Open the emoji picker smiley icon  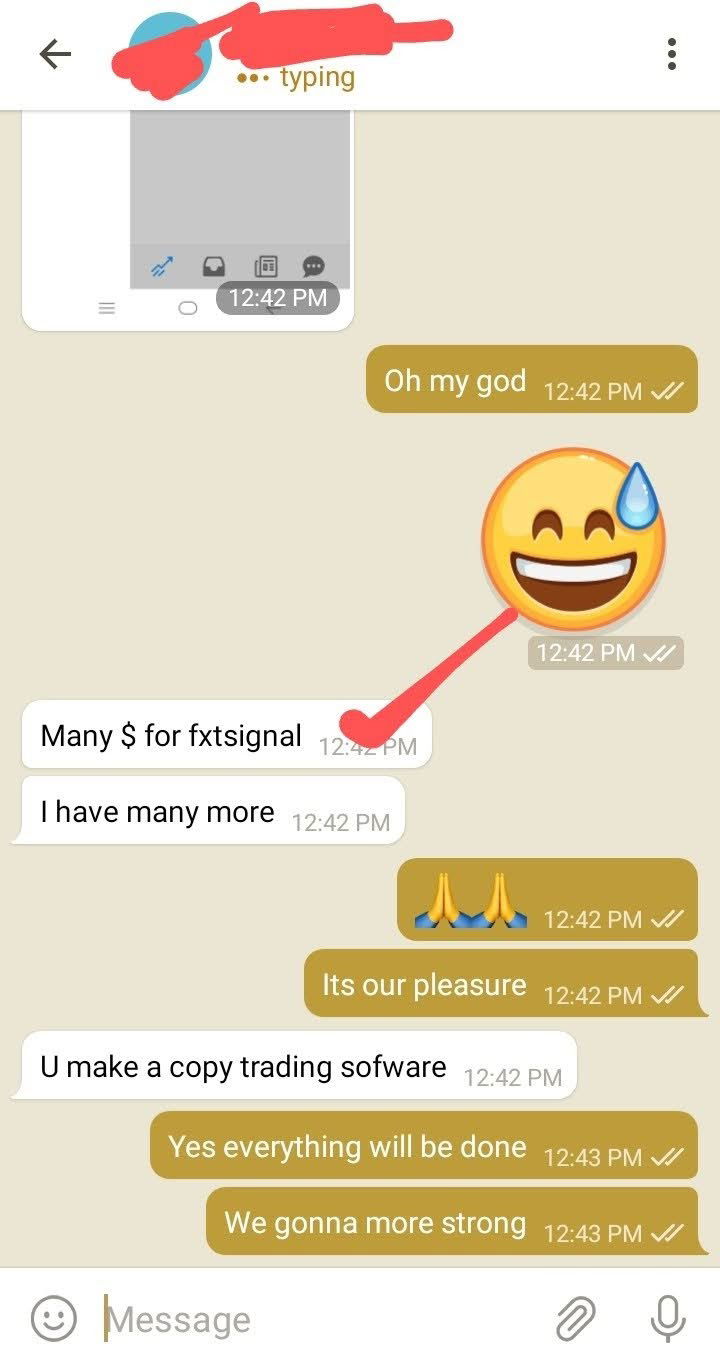click(x=53, y=1319)
